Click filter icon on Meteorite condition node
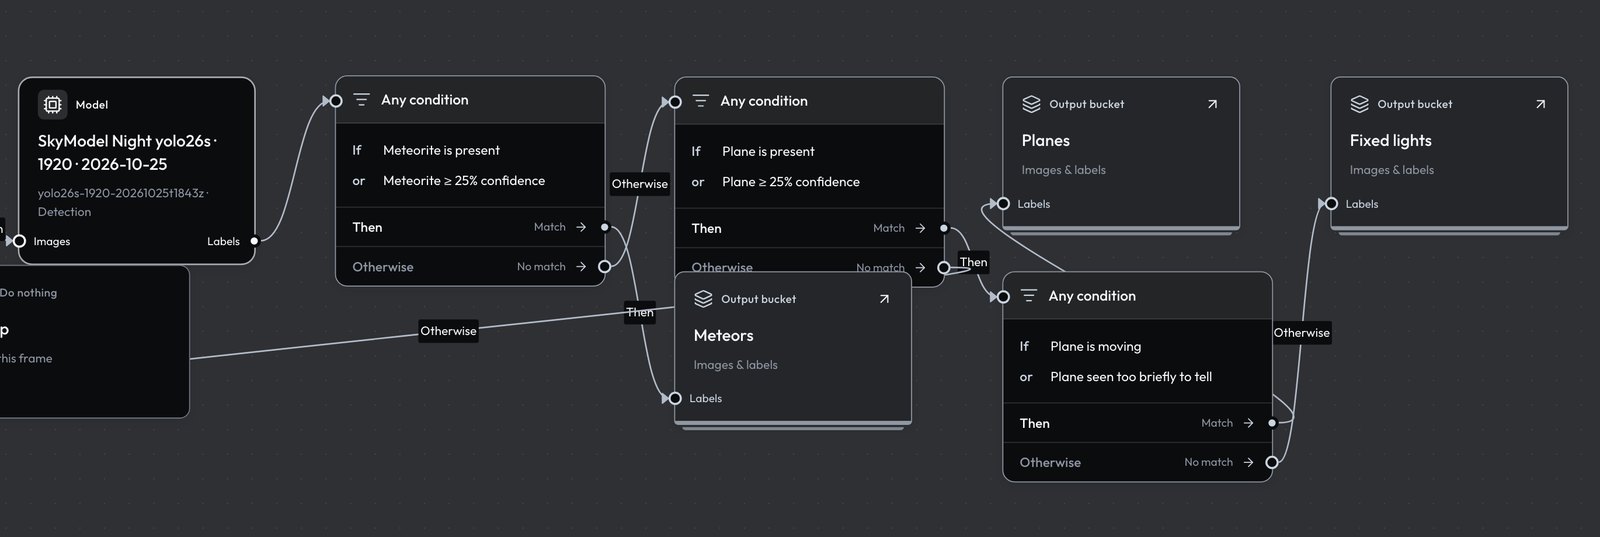 (x=362, y=100)
